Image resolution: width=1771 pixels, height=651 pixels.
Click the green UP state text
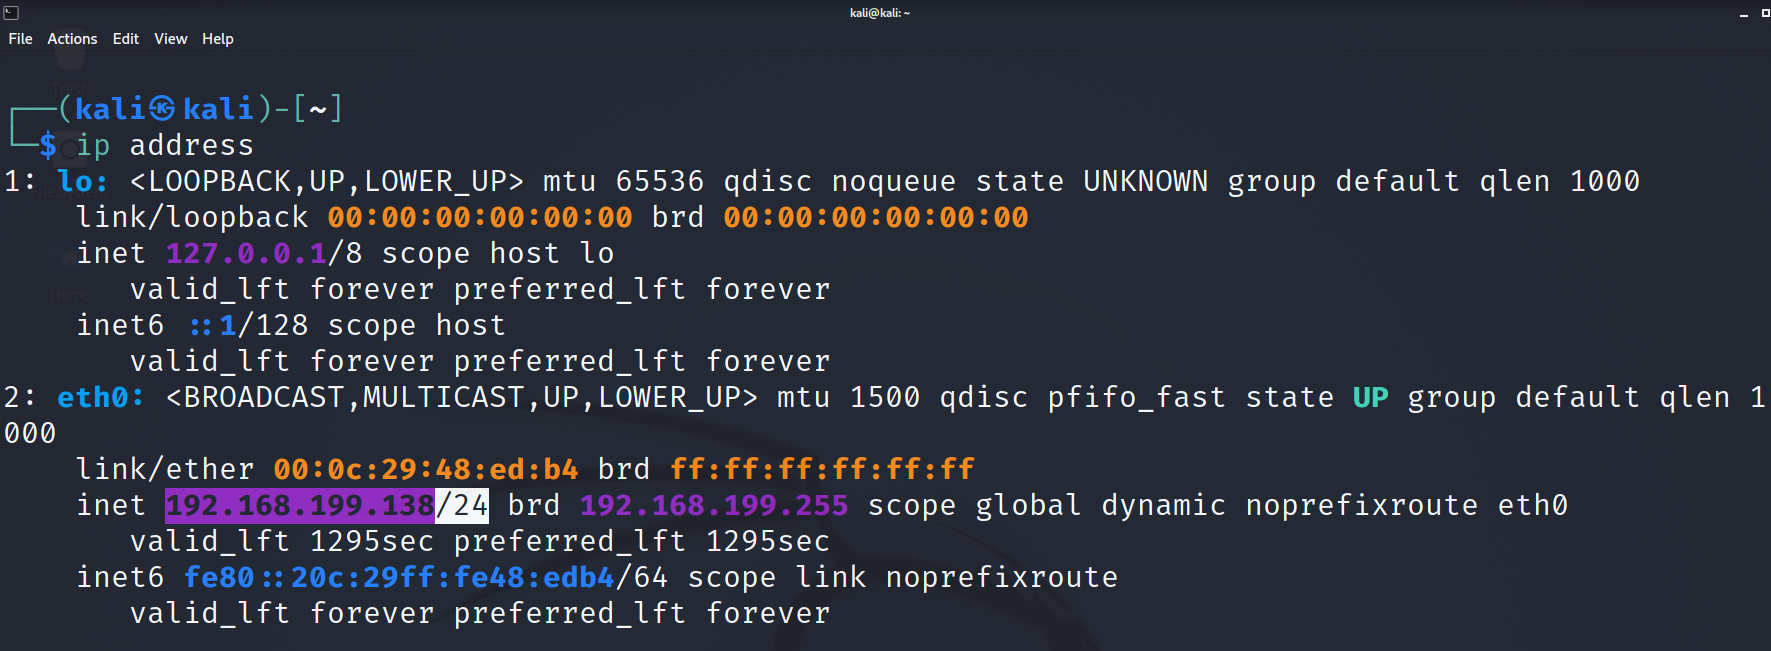tap(1370, 398)
